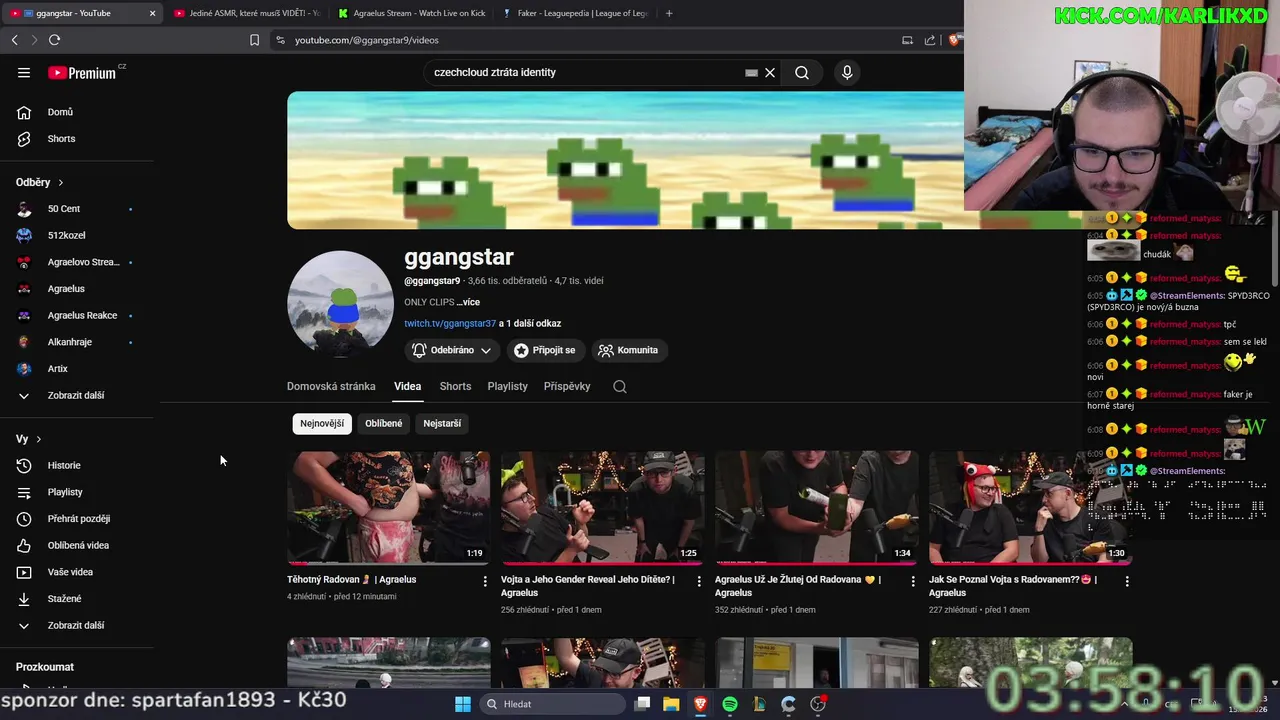Clear the search query with X
Screen dimensions: 1280x720
click(x=770, y=72)
